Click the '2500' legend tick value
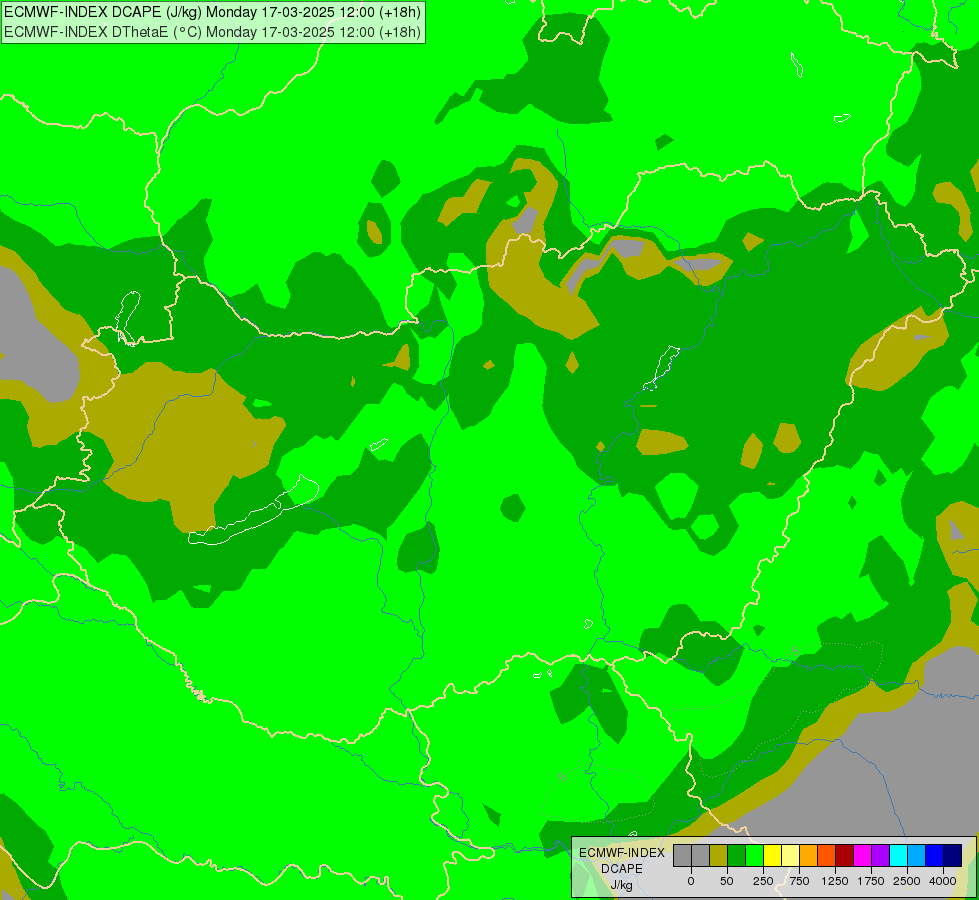The image size is (979, 900). tap(907, 881)
